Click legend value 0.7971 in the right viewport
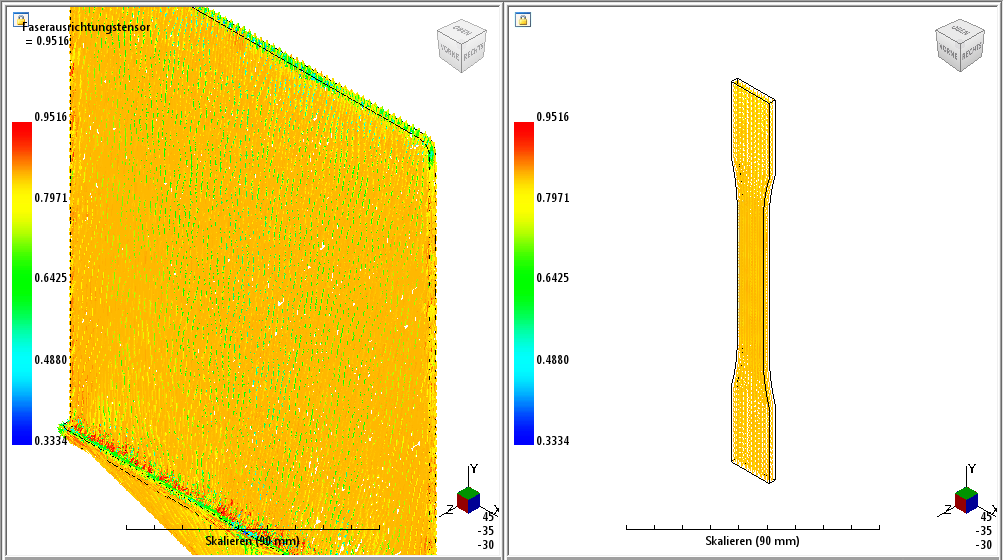The height and width of the screenshot is (560, 1003). pos(553,198)
